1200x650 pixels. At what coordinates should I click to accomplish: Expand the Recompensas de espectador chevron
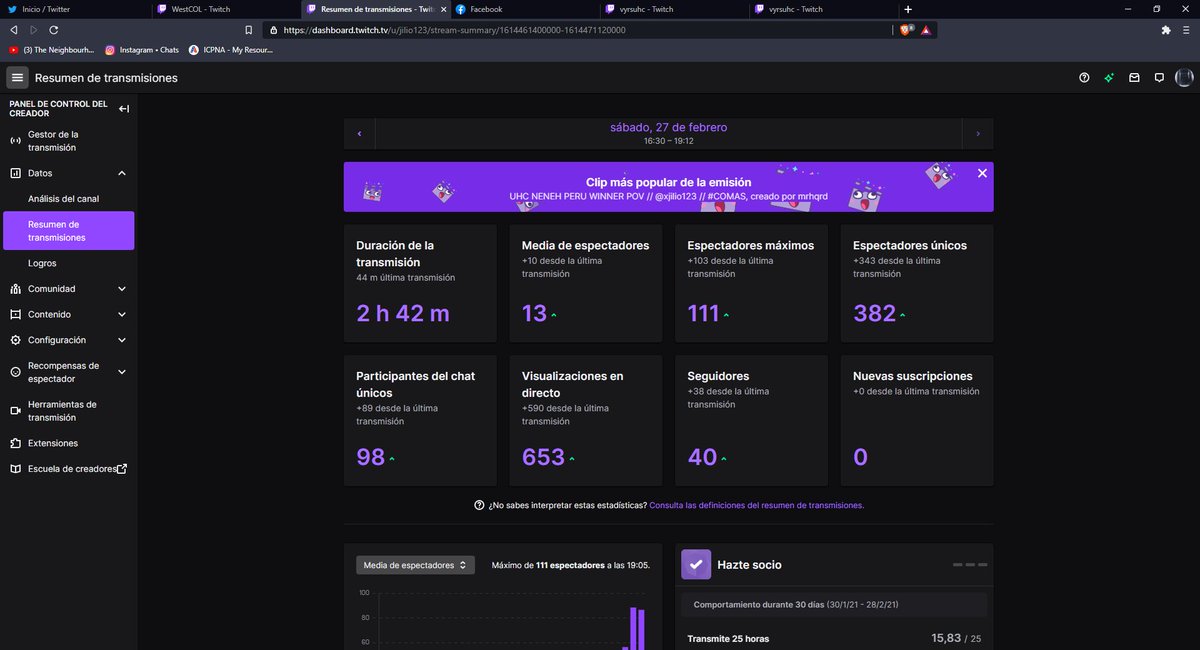tap(122, 372)
